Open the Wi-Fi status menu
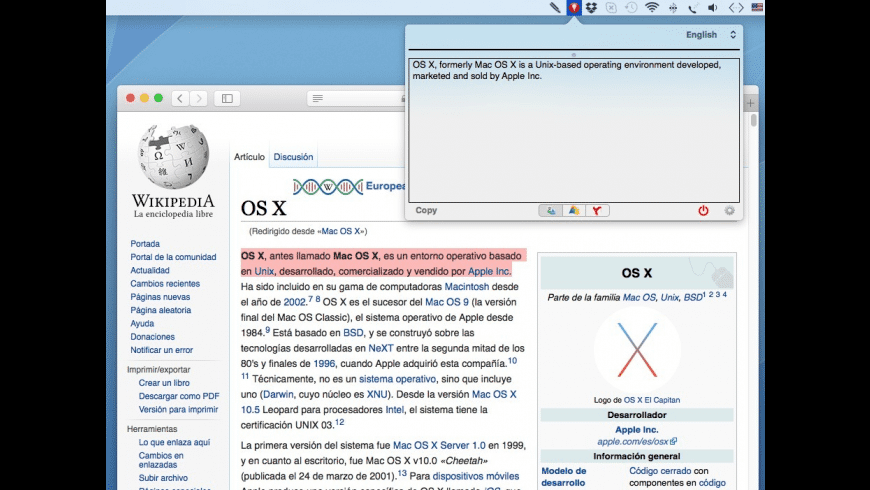The height and width of the screenshot is (490, 870). (x=652, y=7)
